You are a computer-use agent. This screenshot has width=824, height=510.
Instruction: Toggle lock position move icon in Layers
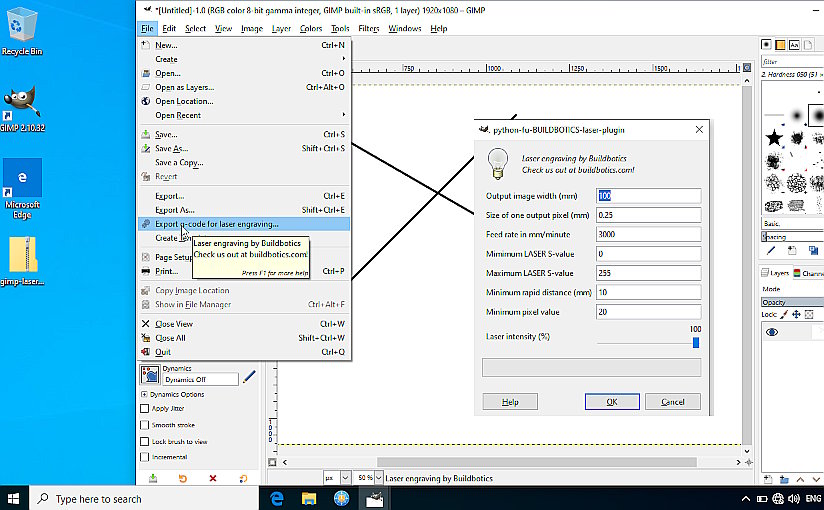point(796,314)
